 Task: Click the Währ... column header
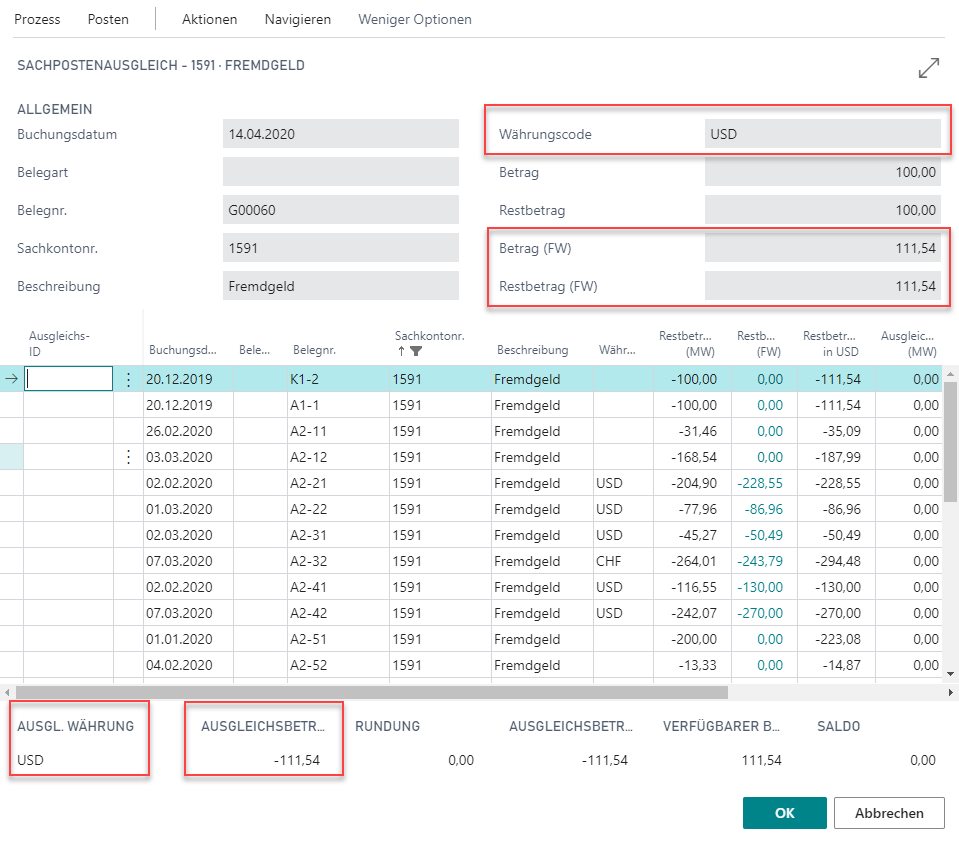[x=617, y=350]
